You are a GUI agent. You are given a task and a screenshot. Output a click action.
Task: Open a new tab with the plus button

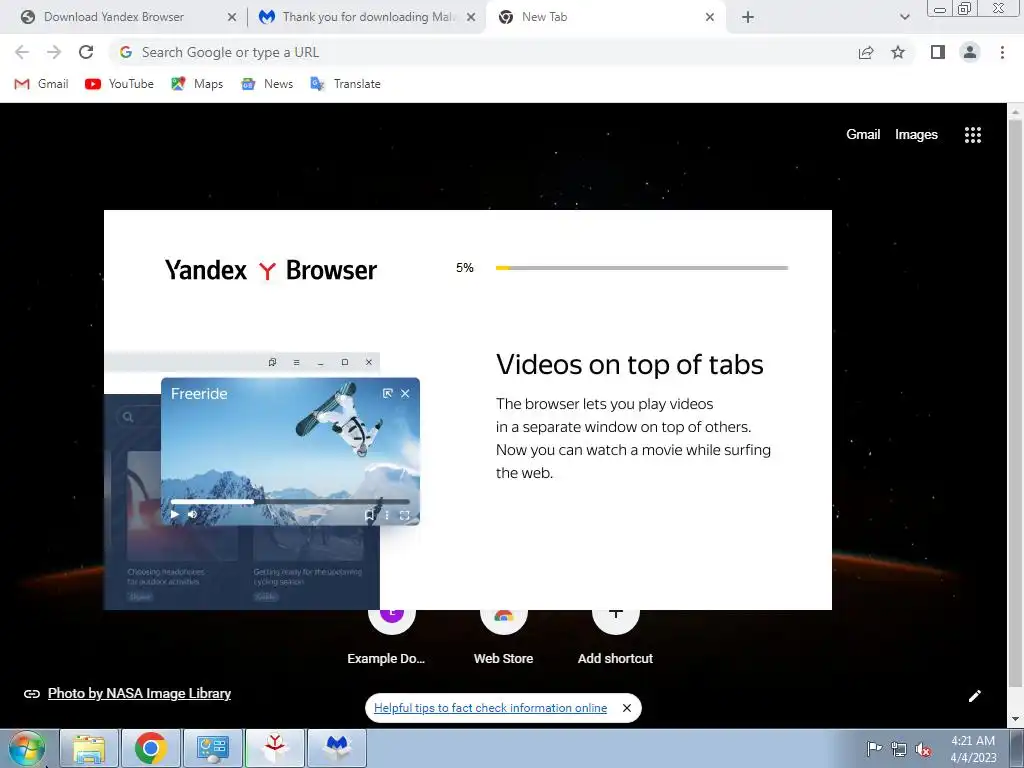pyautogui.click(x=748, y=17)
